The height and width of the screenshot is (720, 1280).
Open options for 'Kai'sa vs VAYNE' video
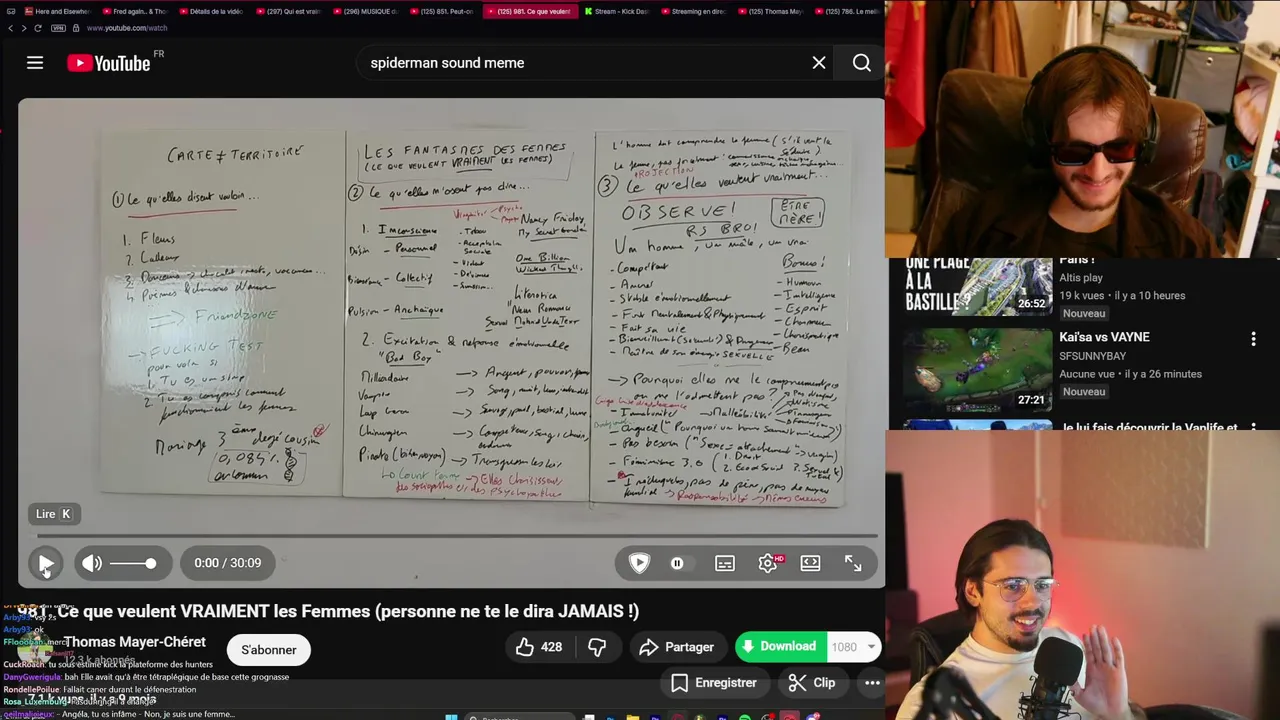(x=1253, y=339)
